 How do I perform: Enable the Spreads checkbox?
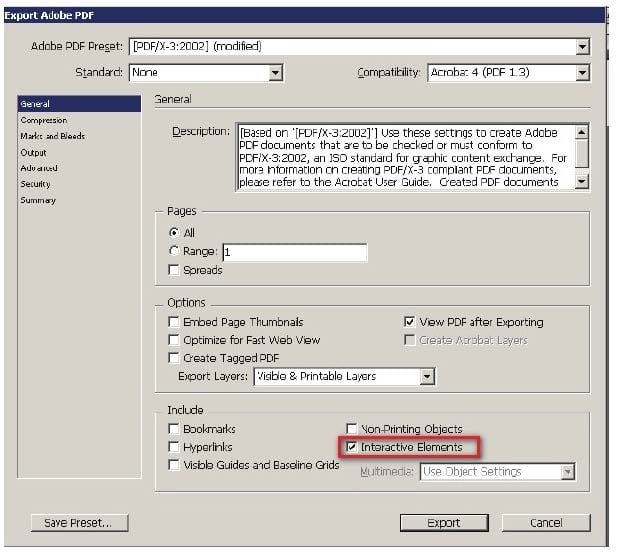coord(175,271)
